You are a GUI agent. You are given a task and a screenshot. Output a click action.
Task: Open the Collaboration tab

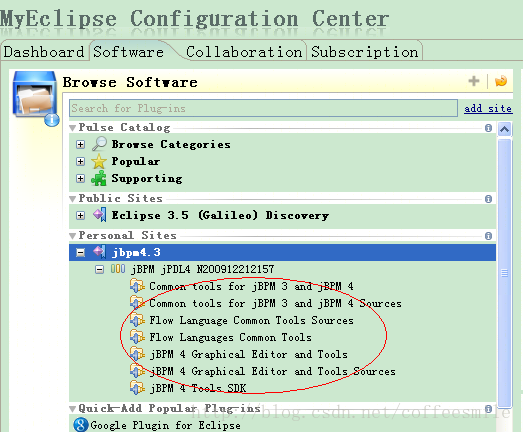[x=244, y=52]
